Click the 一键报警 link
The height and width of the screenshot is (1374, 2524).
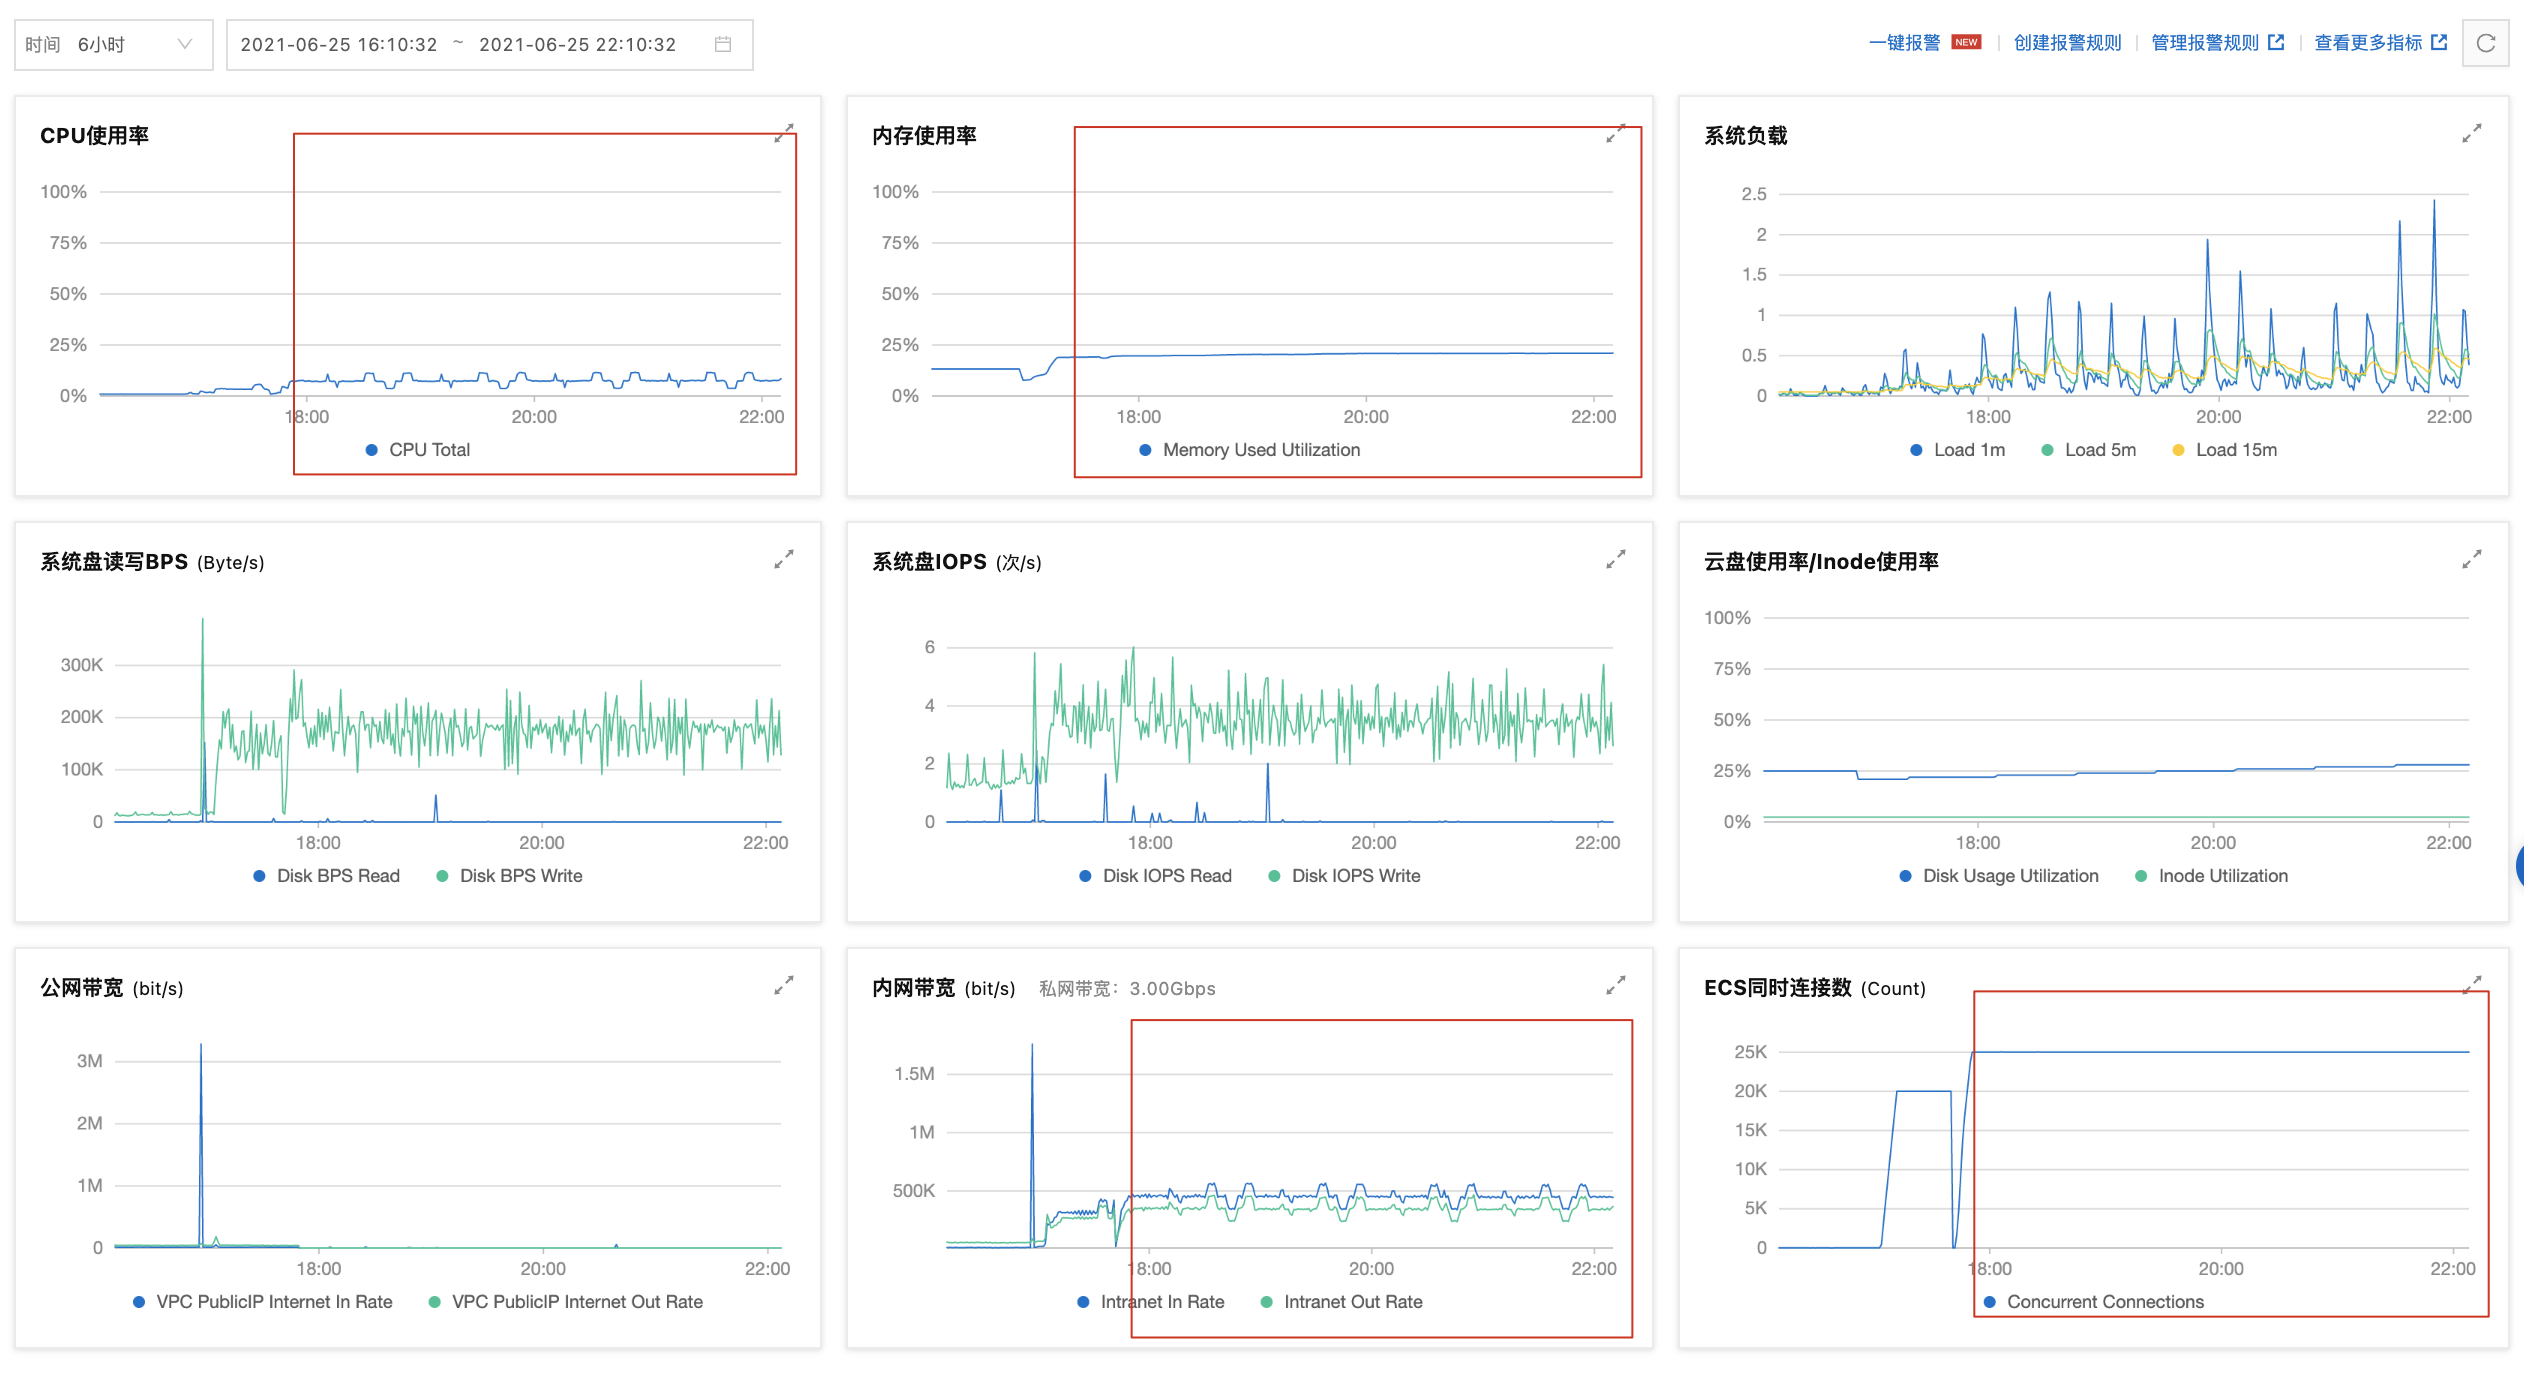click(1904, 42)
